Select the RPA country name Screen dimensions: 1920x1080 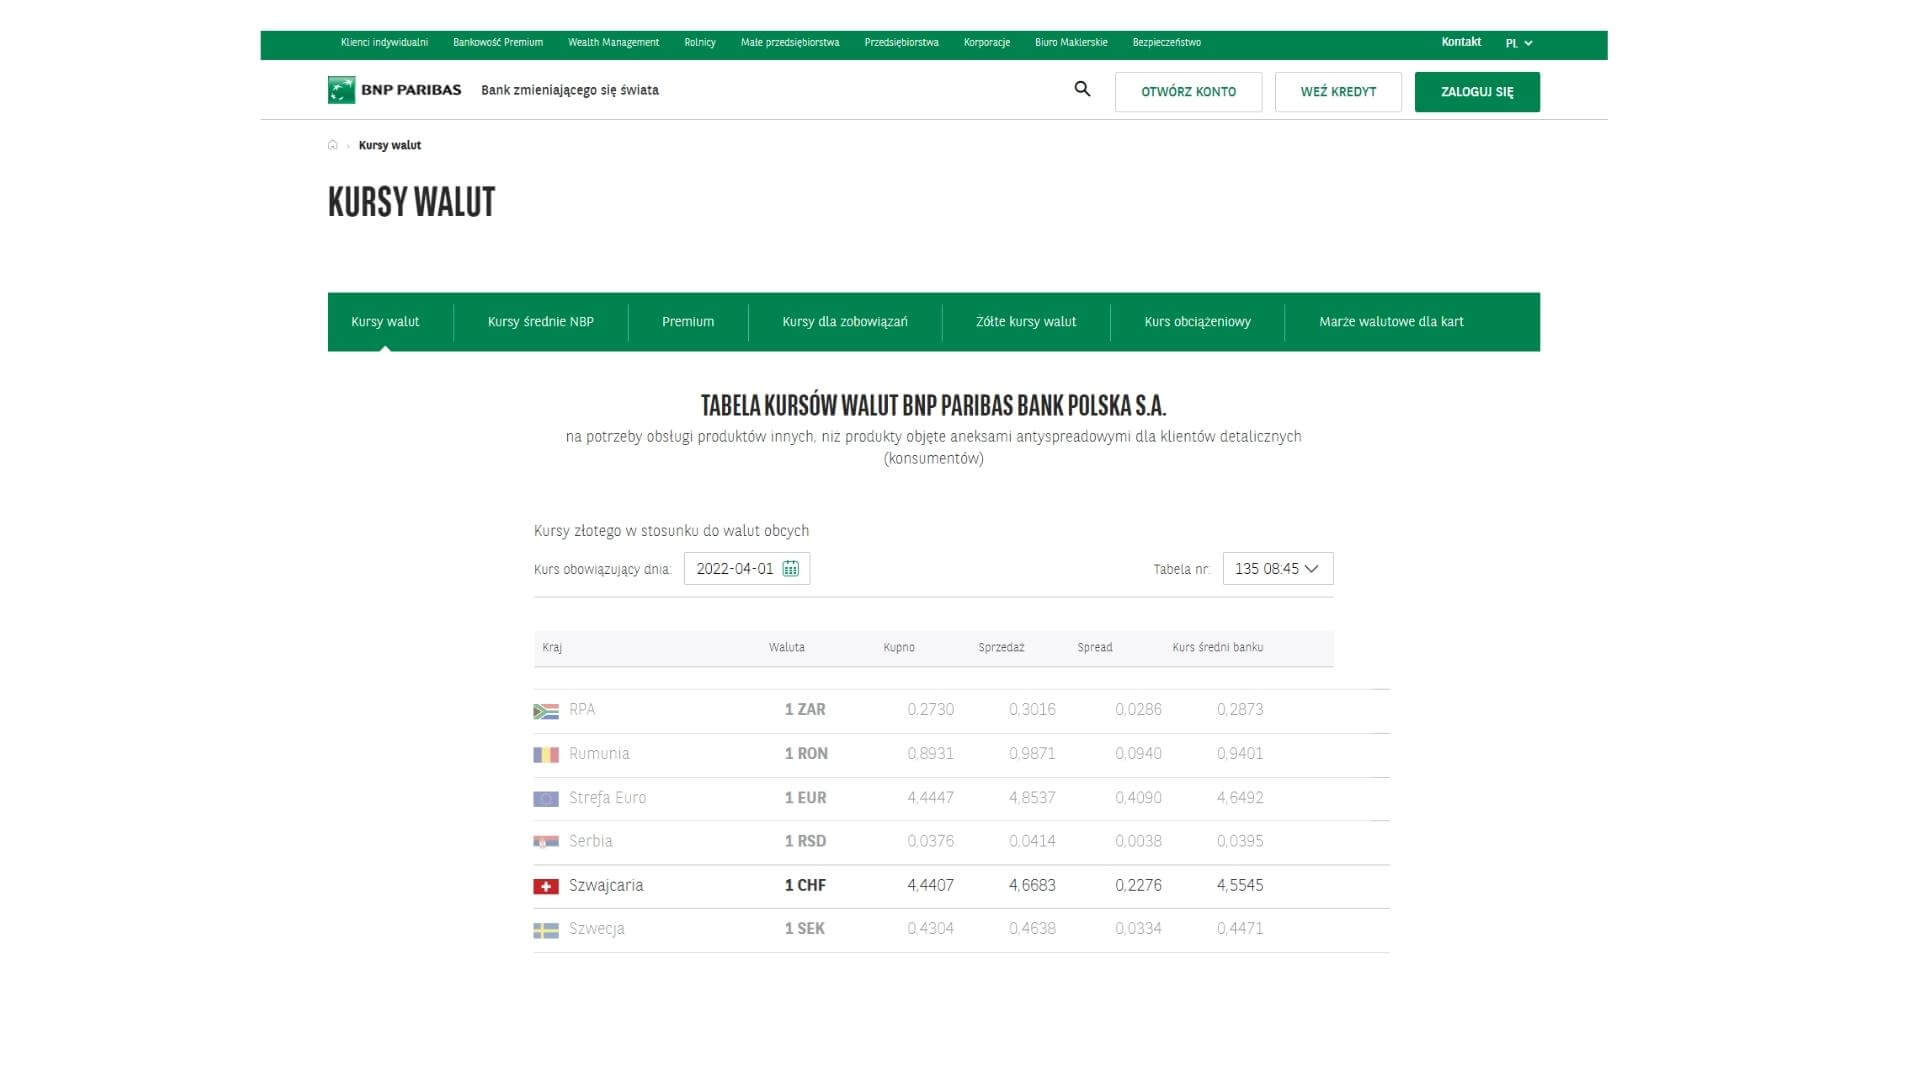pyautogui.click(x=582, y=709)
